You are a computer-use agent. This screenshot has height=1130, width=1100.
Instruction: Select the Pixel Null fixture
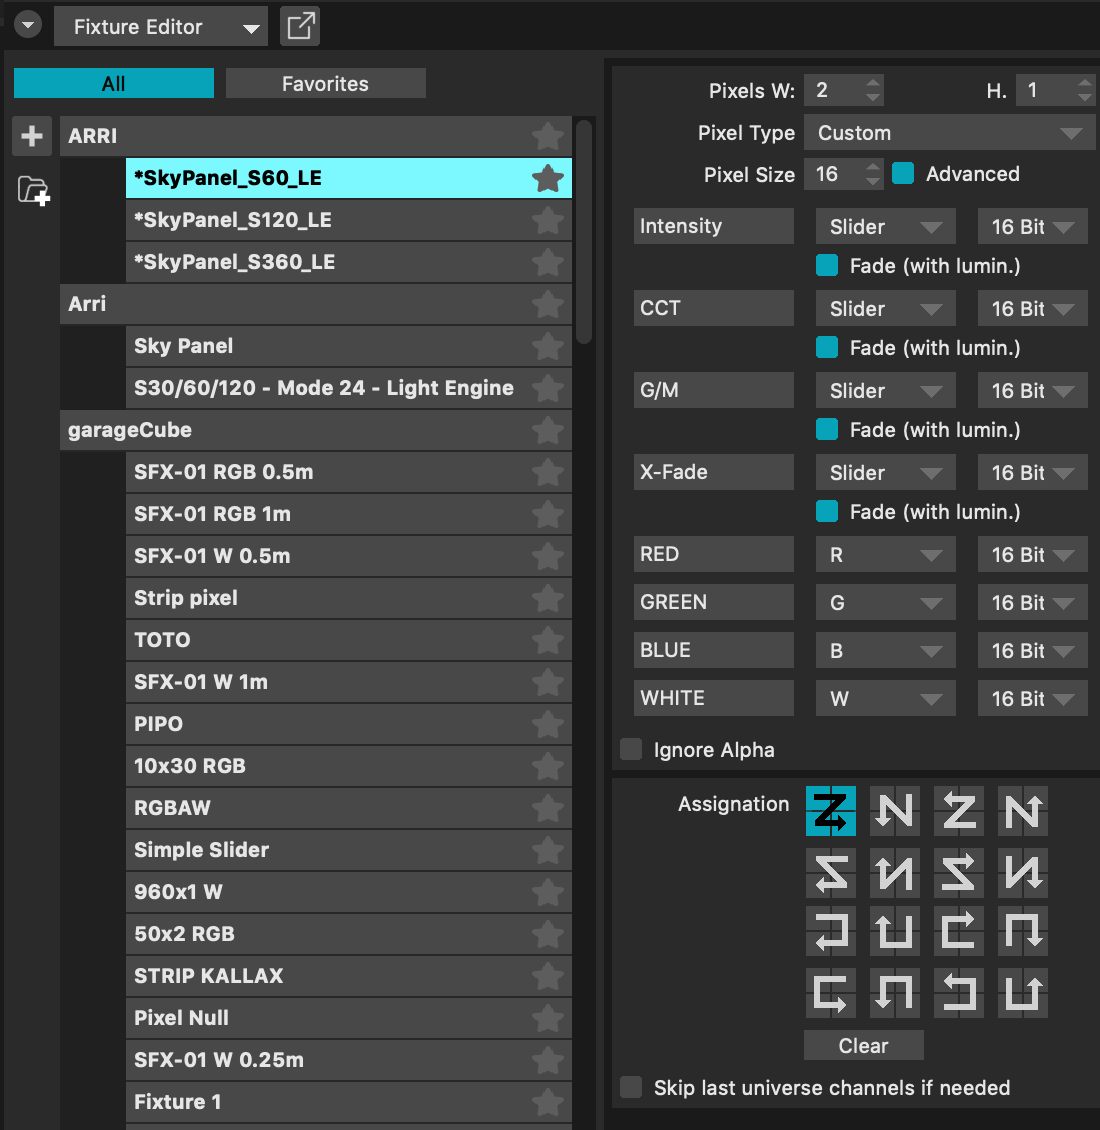tap(349, 1018)
